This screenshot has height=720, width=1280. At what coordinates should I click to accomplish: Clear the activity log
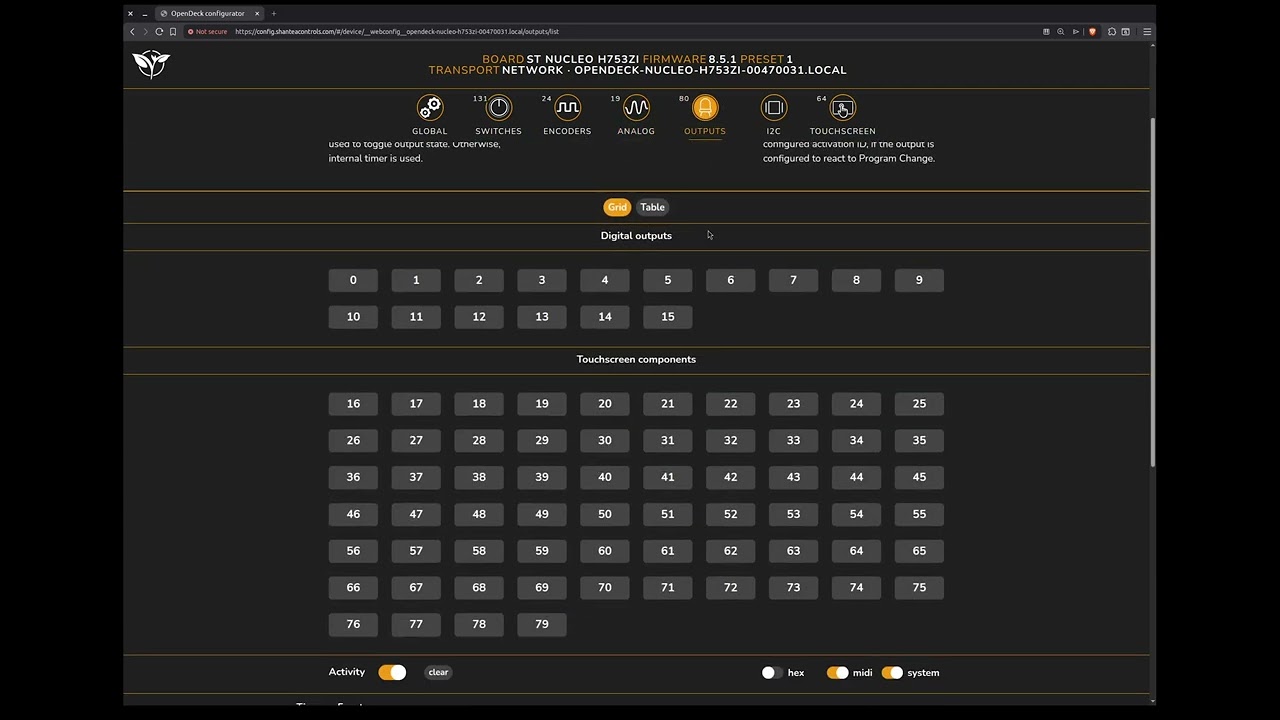tap(438, 672)
